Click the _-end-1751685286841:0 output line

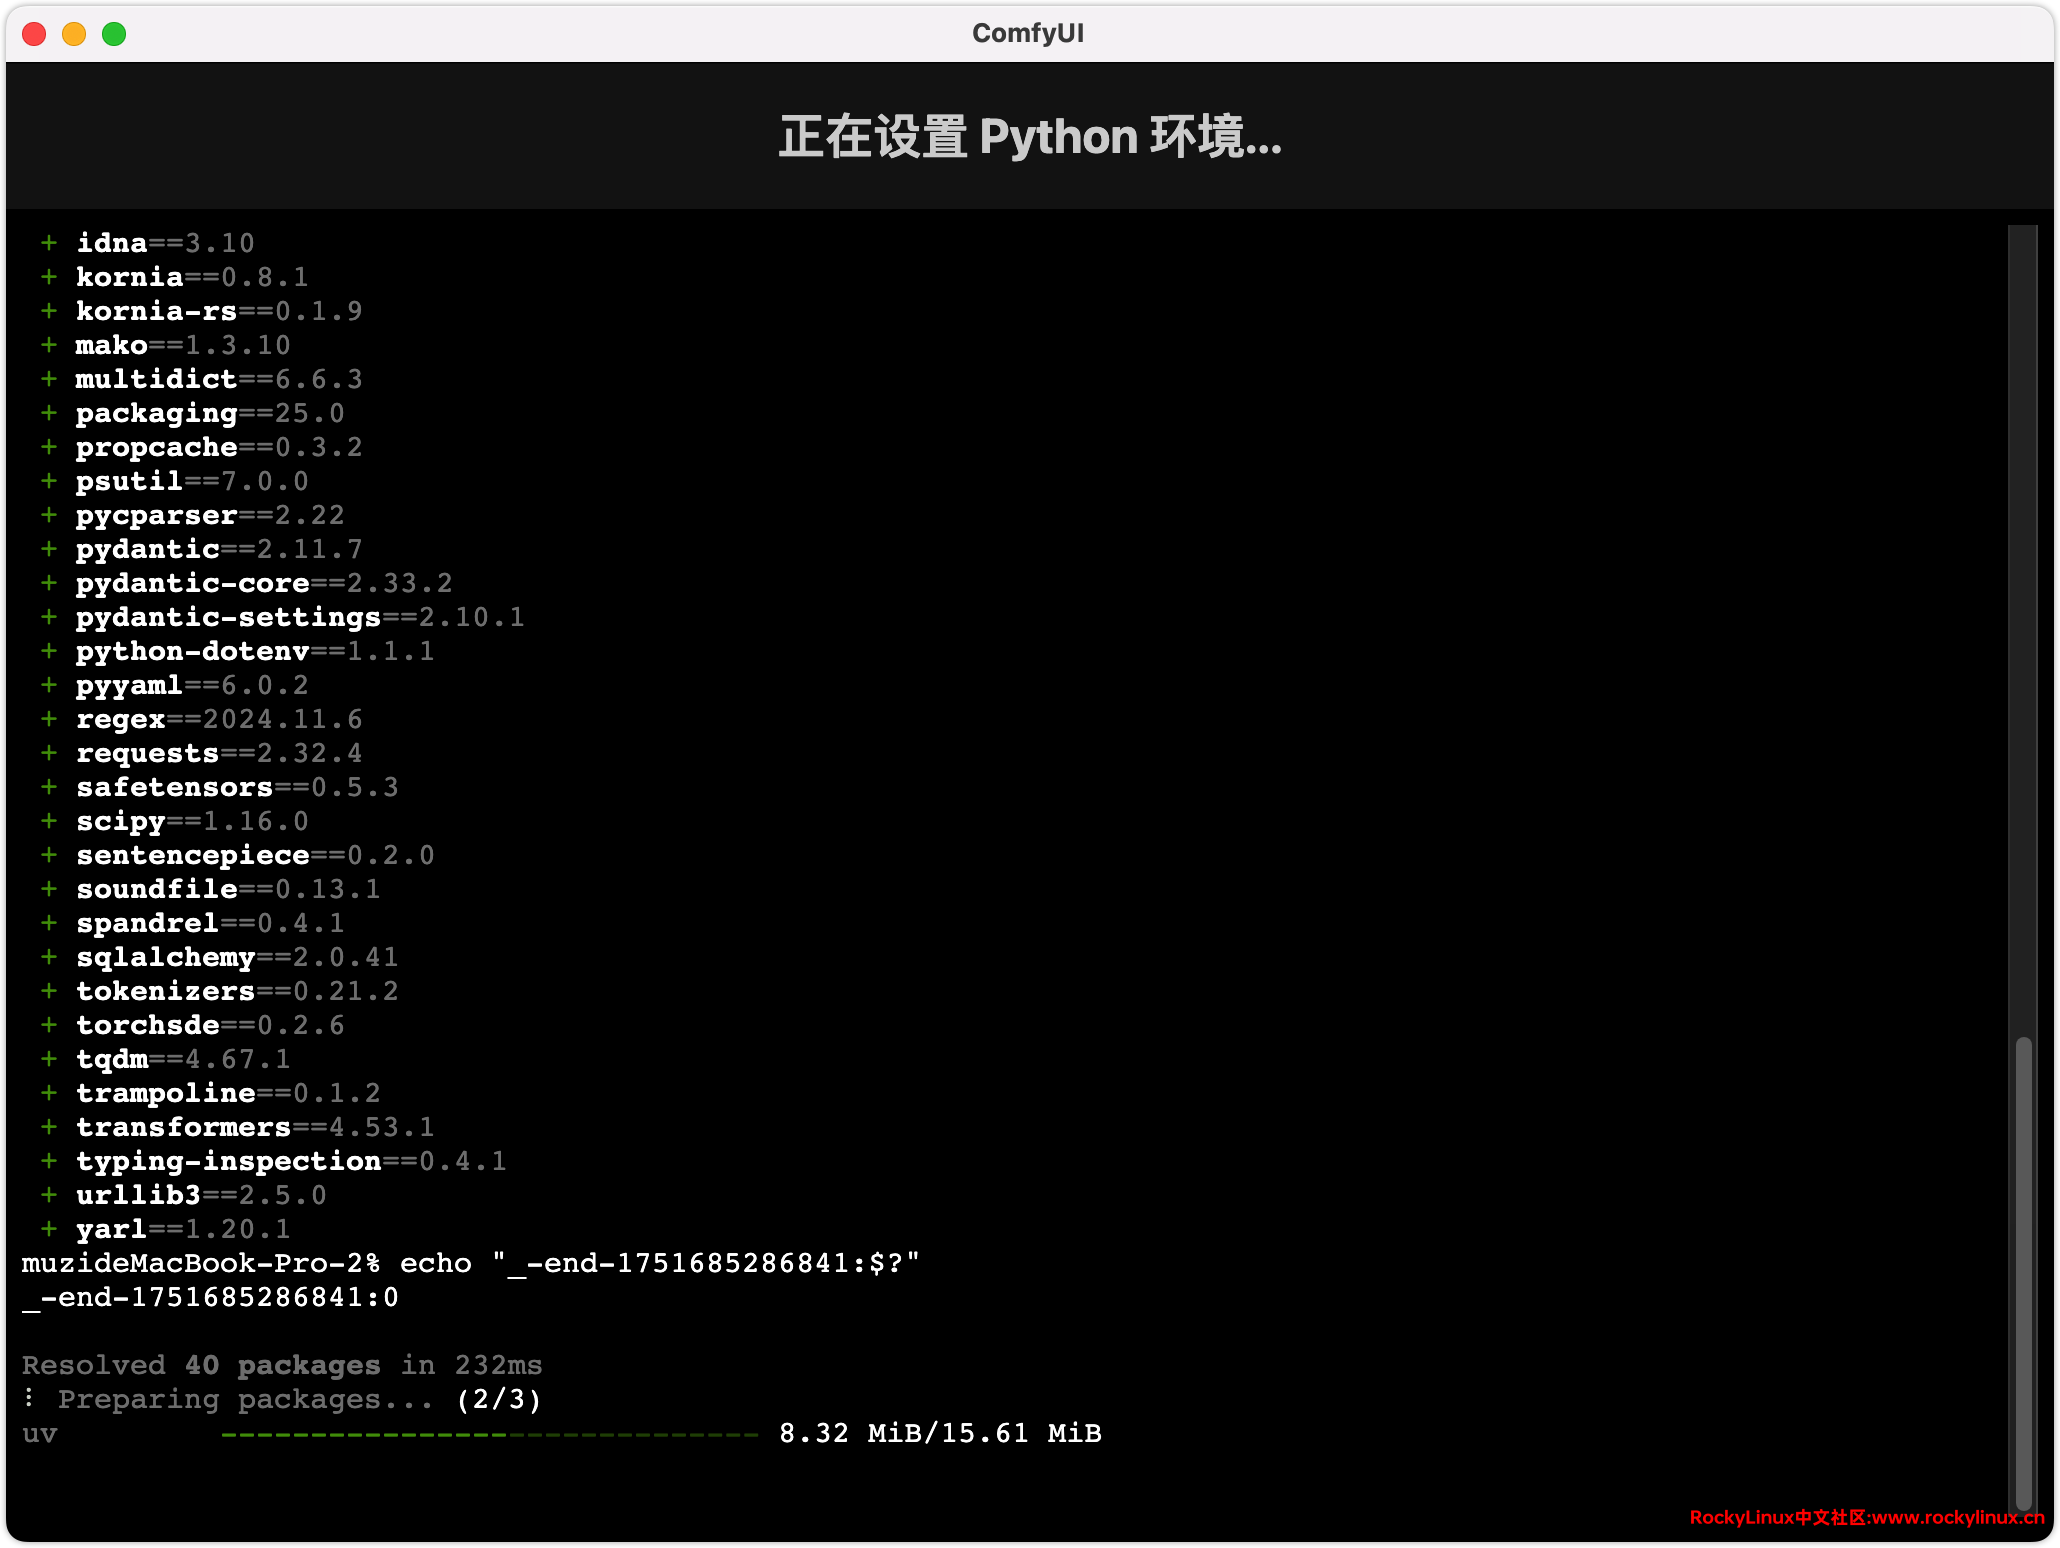click(210, 1297)
